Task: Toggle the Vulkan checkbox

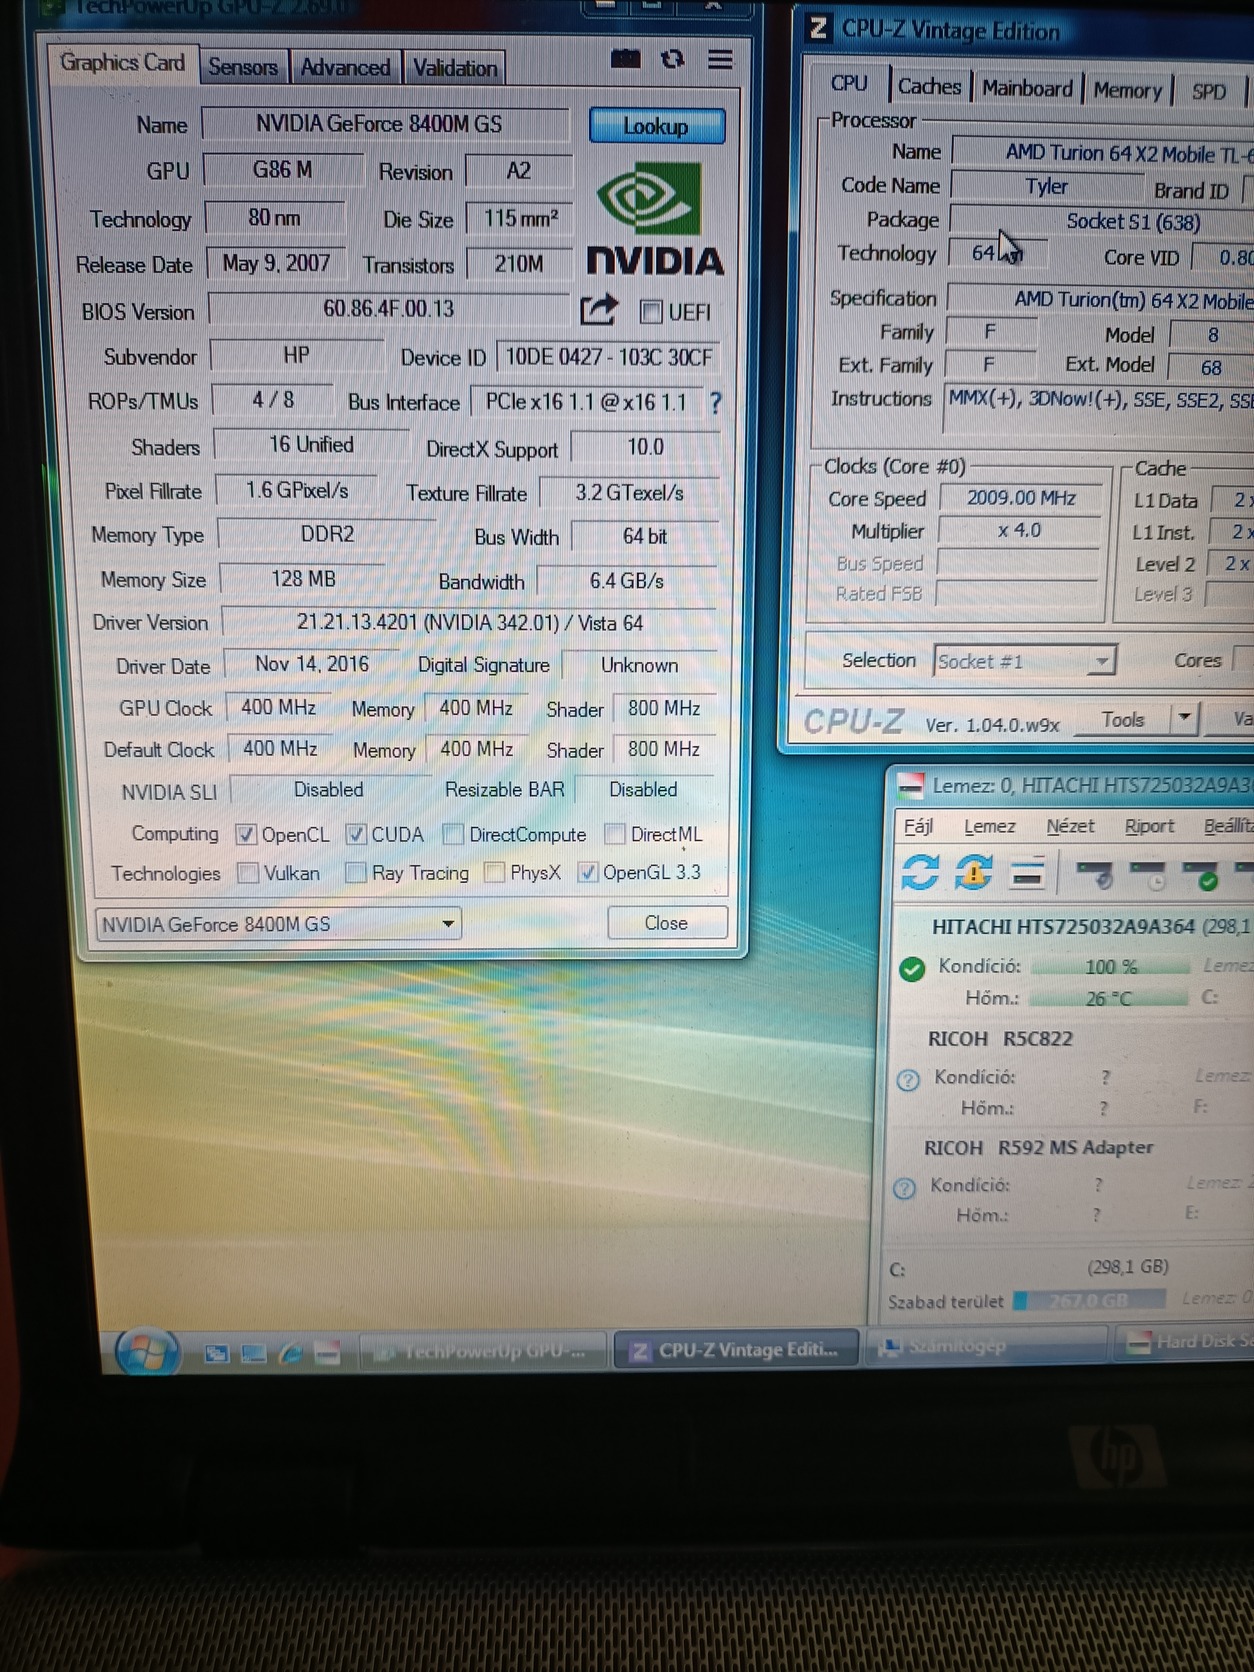Action: [248, 873]
